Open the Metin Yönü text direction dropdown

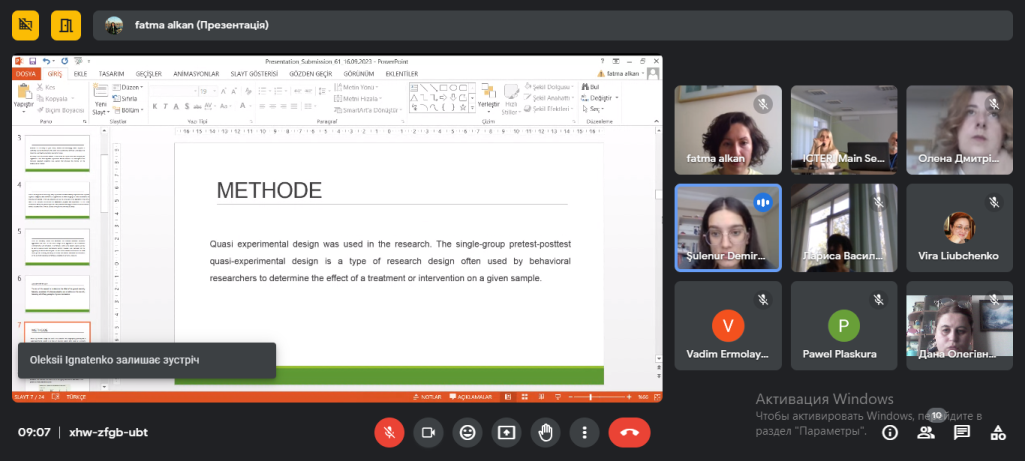(x=356, y=87)
